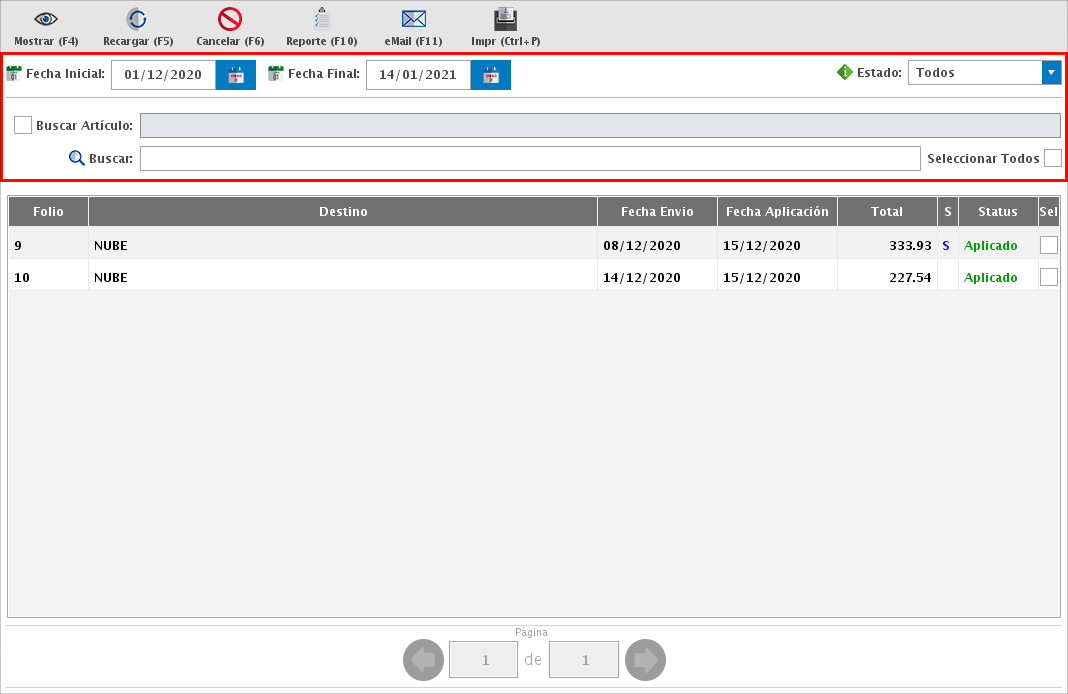
Task: Send via the eMail envelope icon
Action: (413, 19)
